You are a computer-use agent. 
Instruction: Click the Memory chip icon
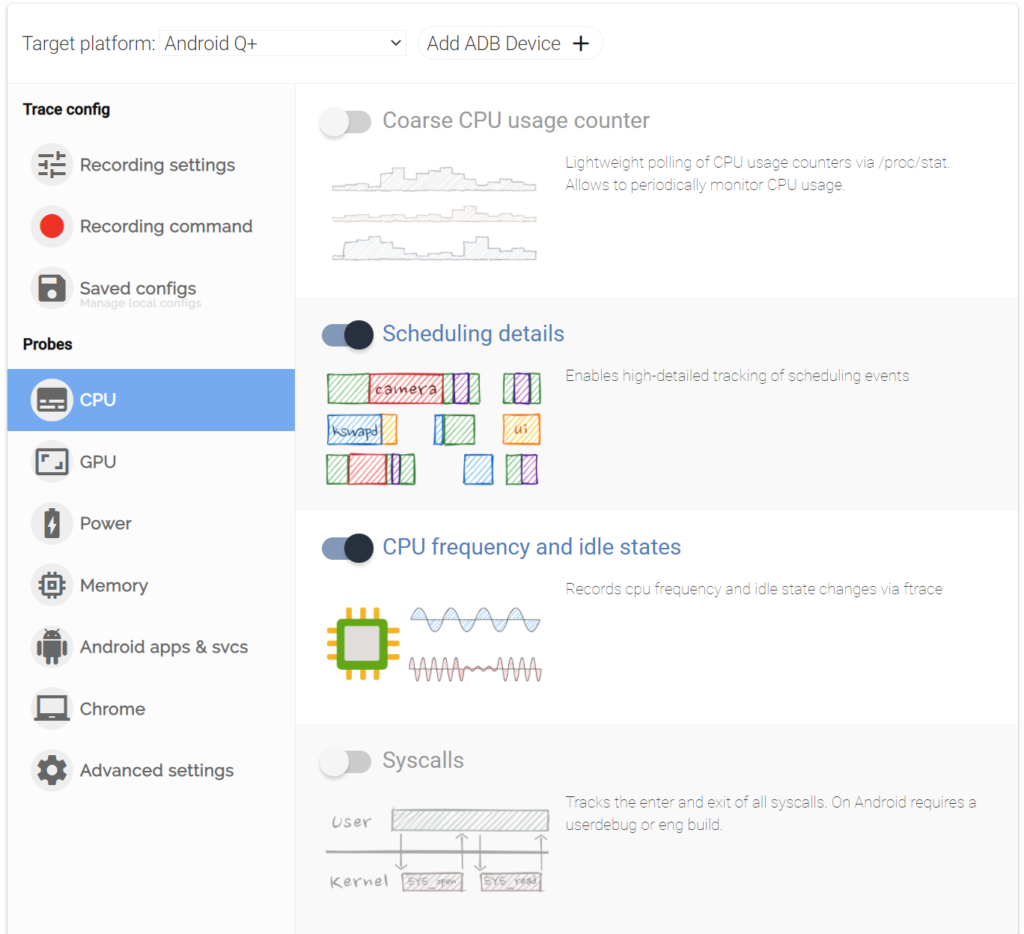[x=52, y=586]
